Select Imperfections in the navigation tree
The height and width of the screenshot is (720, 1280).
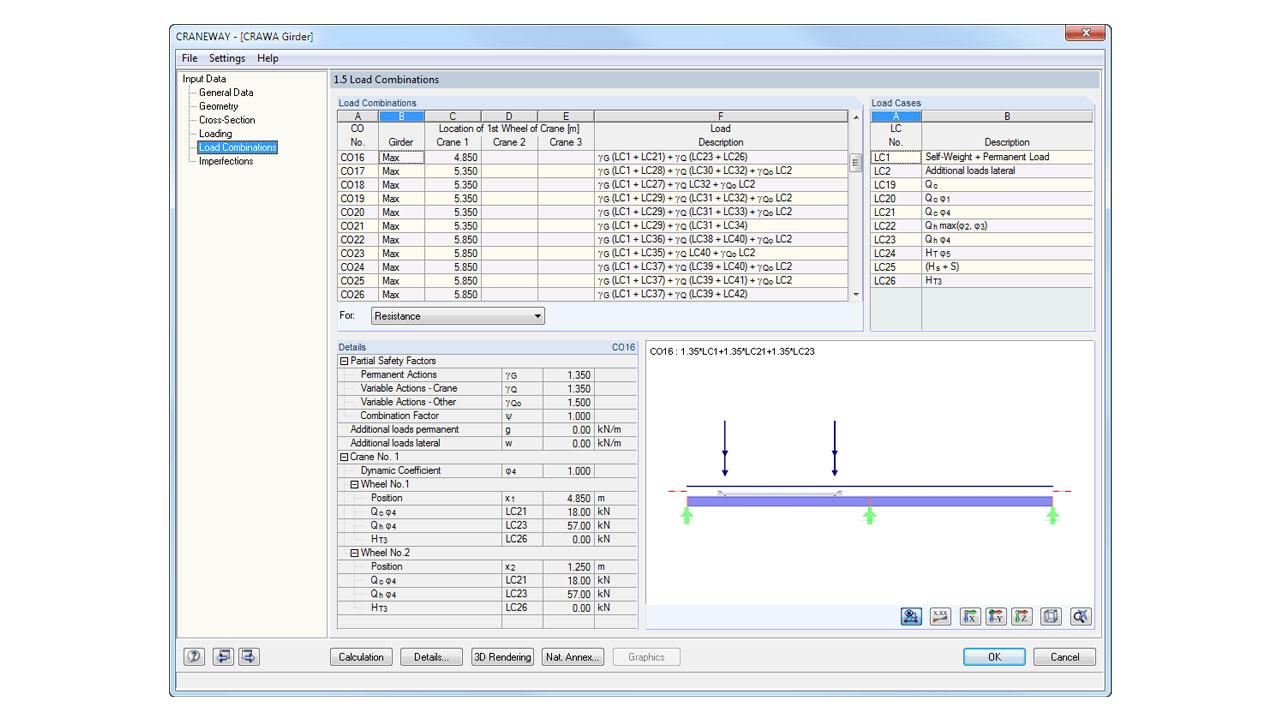click(x=226, y=161)
